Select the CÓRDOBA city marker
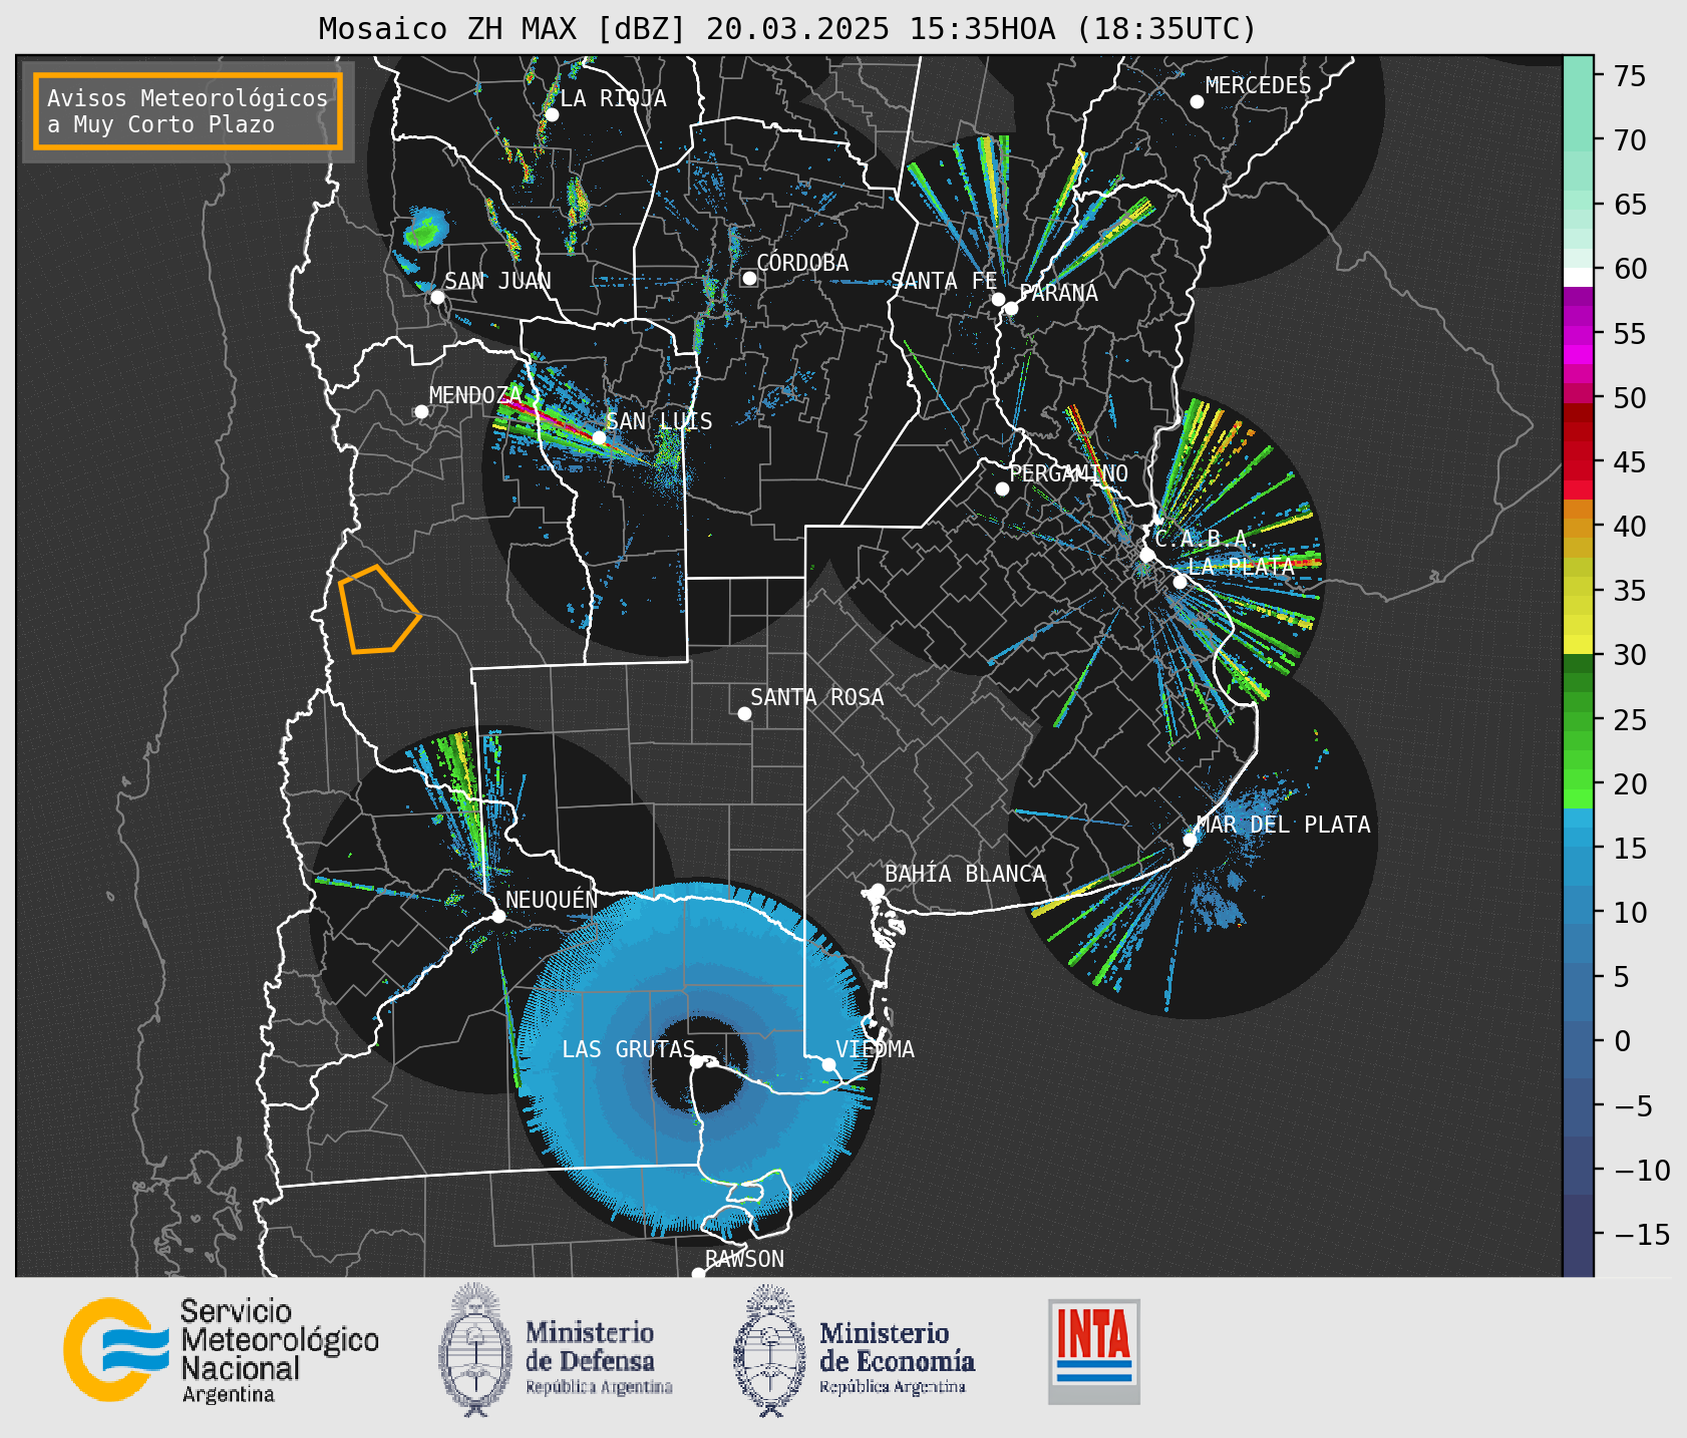This screenshot has width=1687, height=1438. 749,278
